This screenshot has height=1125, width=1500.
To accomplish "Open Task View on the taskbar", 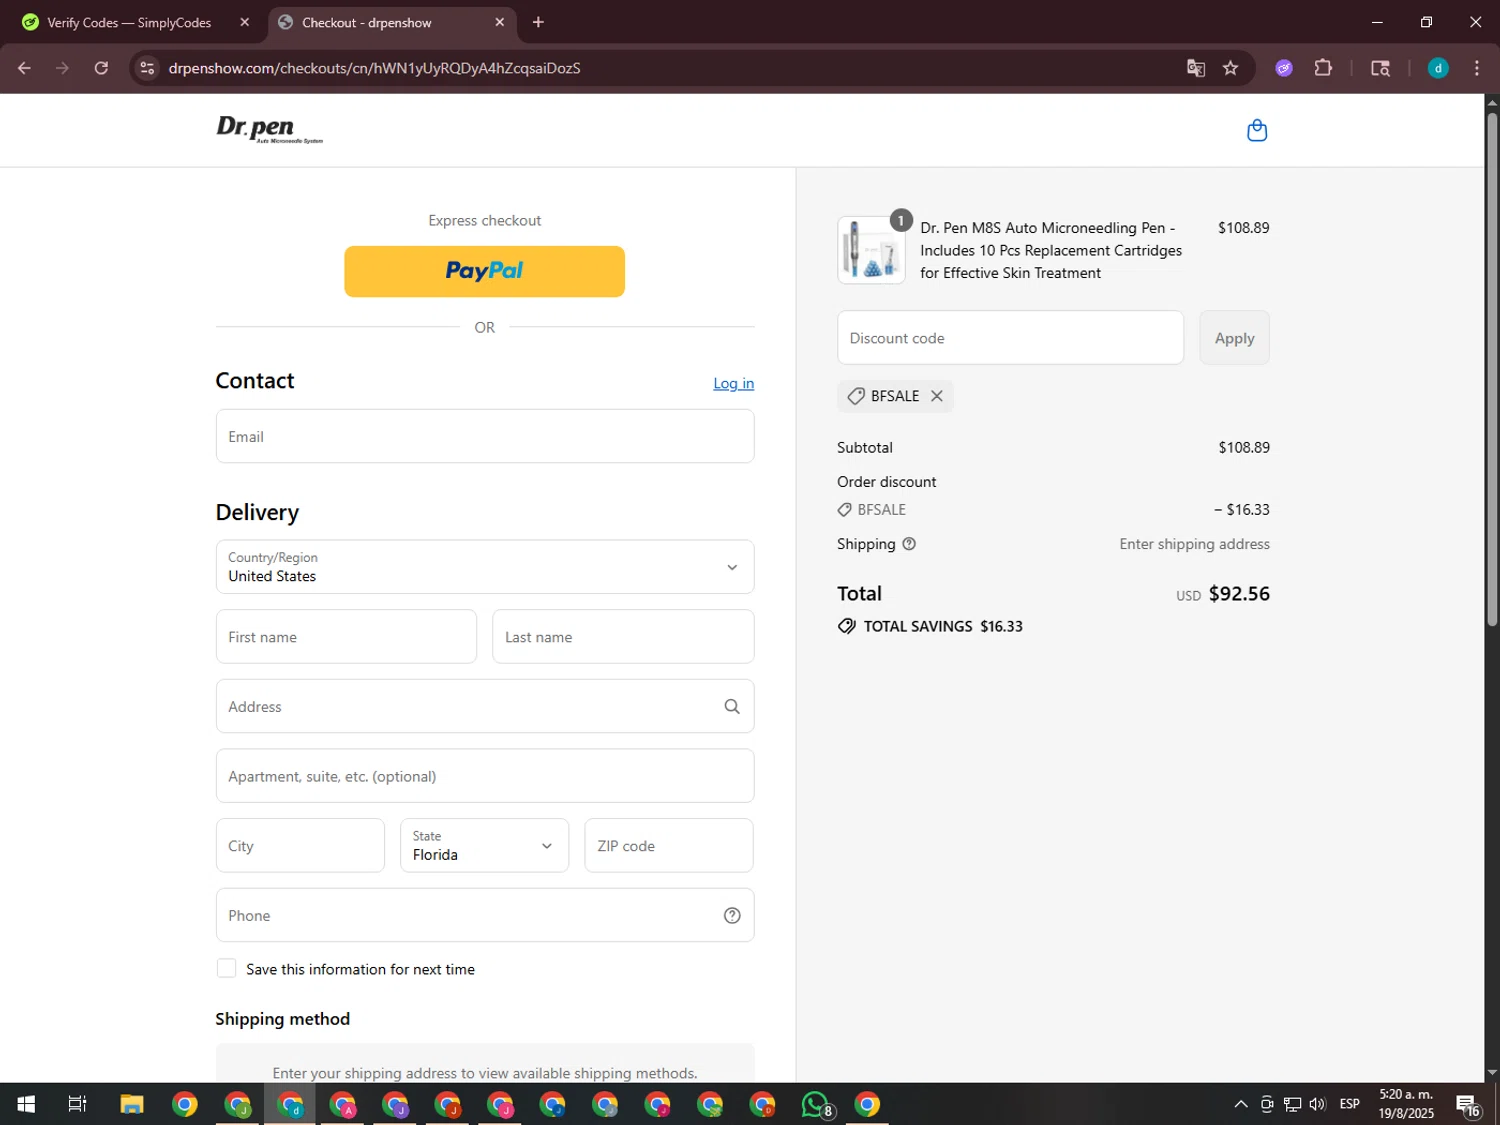I will (x=77, y=1104).
